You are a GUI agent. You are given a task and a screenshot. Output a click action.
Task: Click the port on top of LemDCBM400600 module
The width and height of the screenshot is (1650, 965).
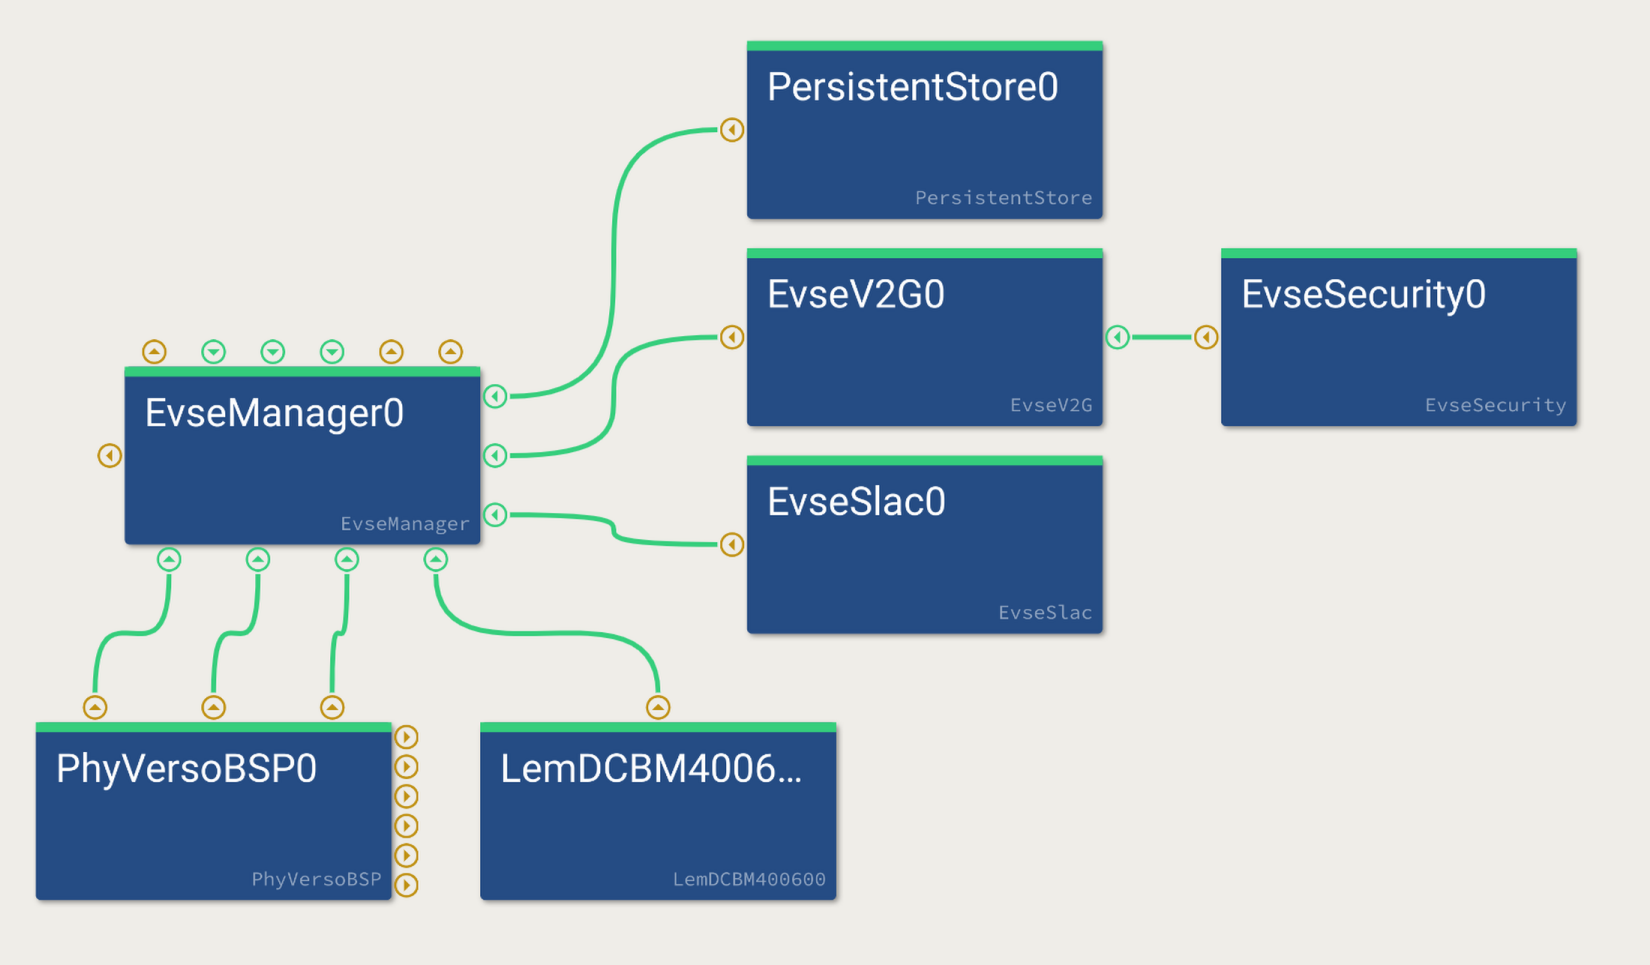658,707
